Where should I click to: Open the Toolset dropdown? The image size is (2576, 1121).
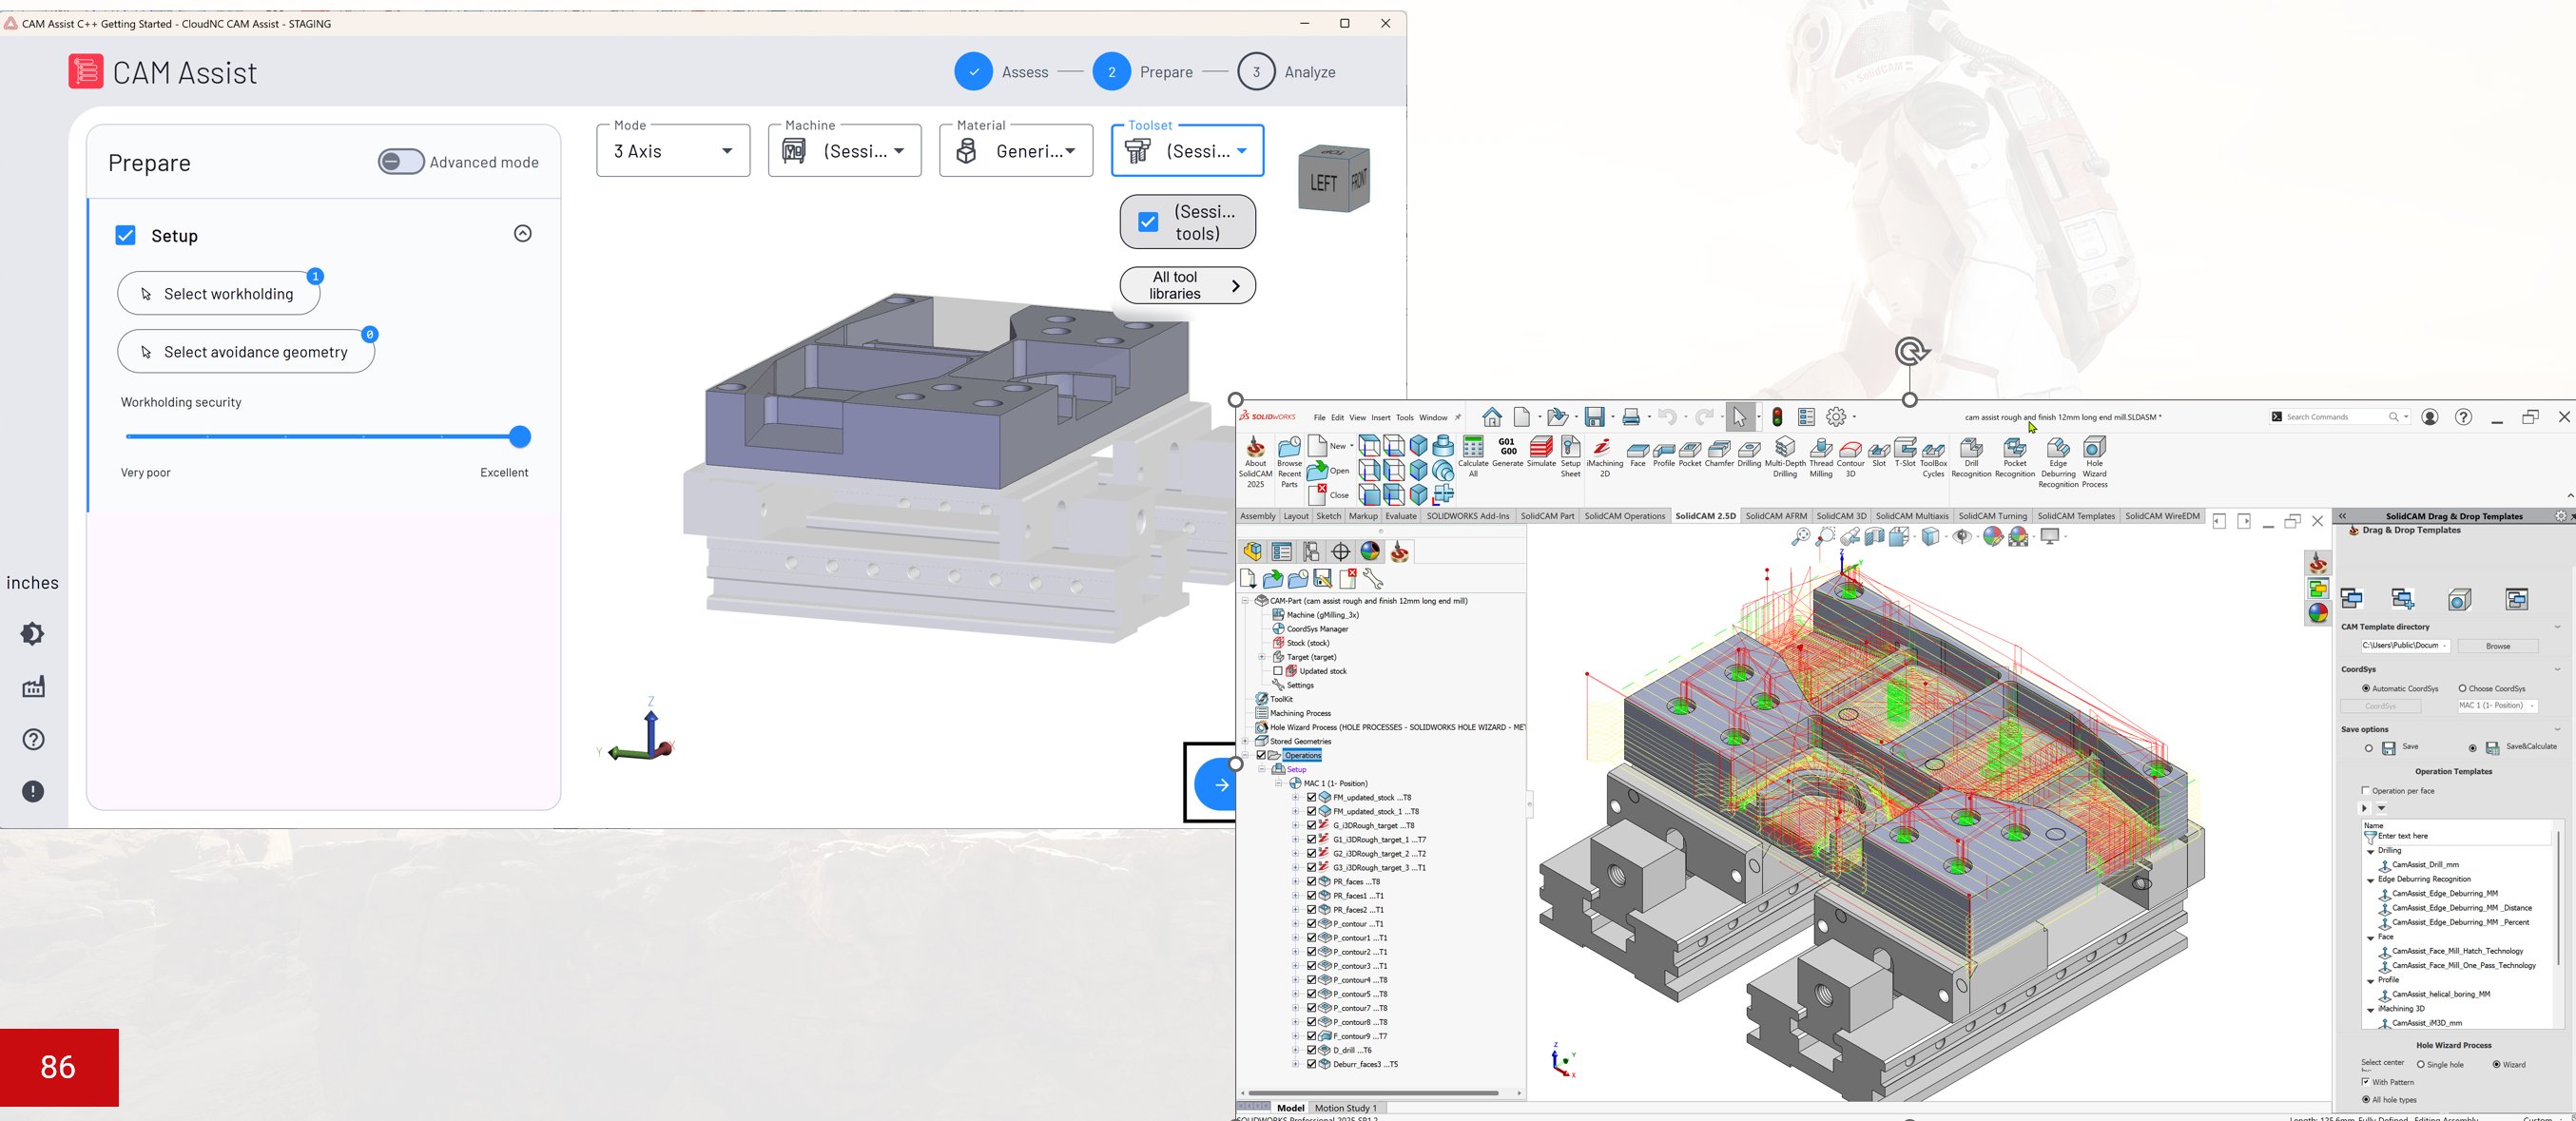[1188, 151]
